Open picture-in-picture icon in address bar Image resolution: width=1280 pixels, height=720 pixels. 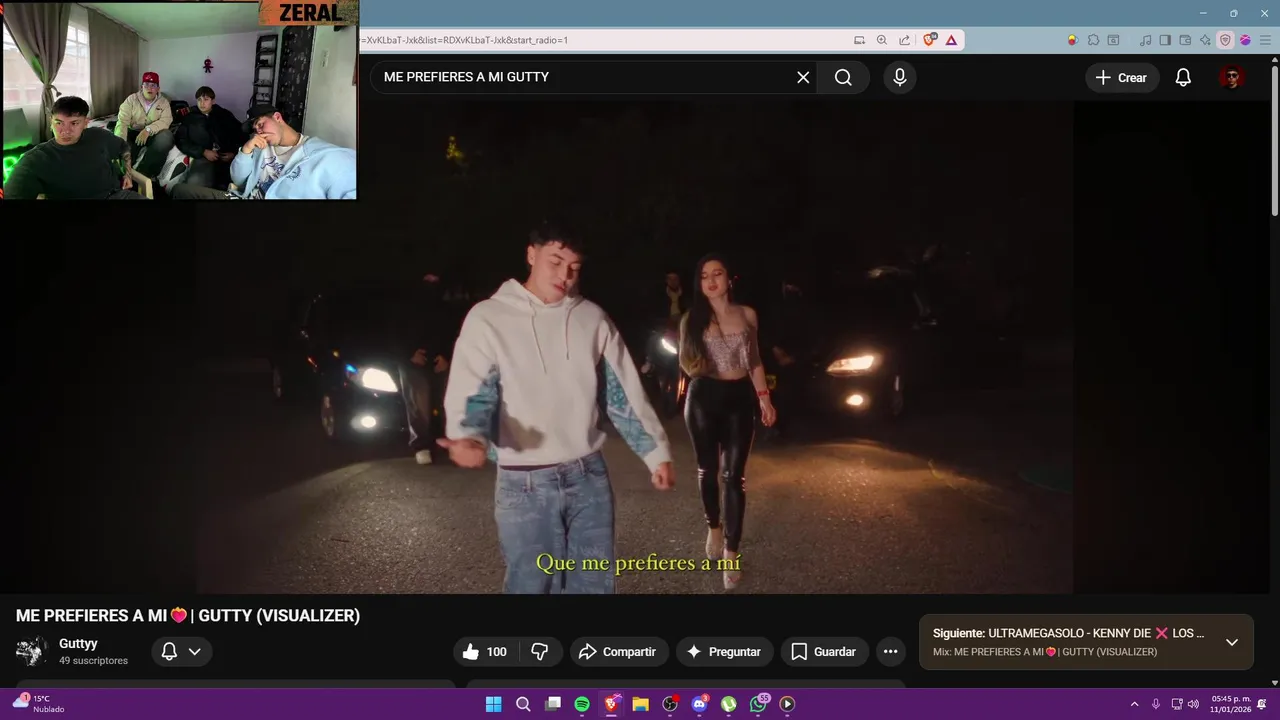[x=859, y=40]
